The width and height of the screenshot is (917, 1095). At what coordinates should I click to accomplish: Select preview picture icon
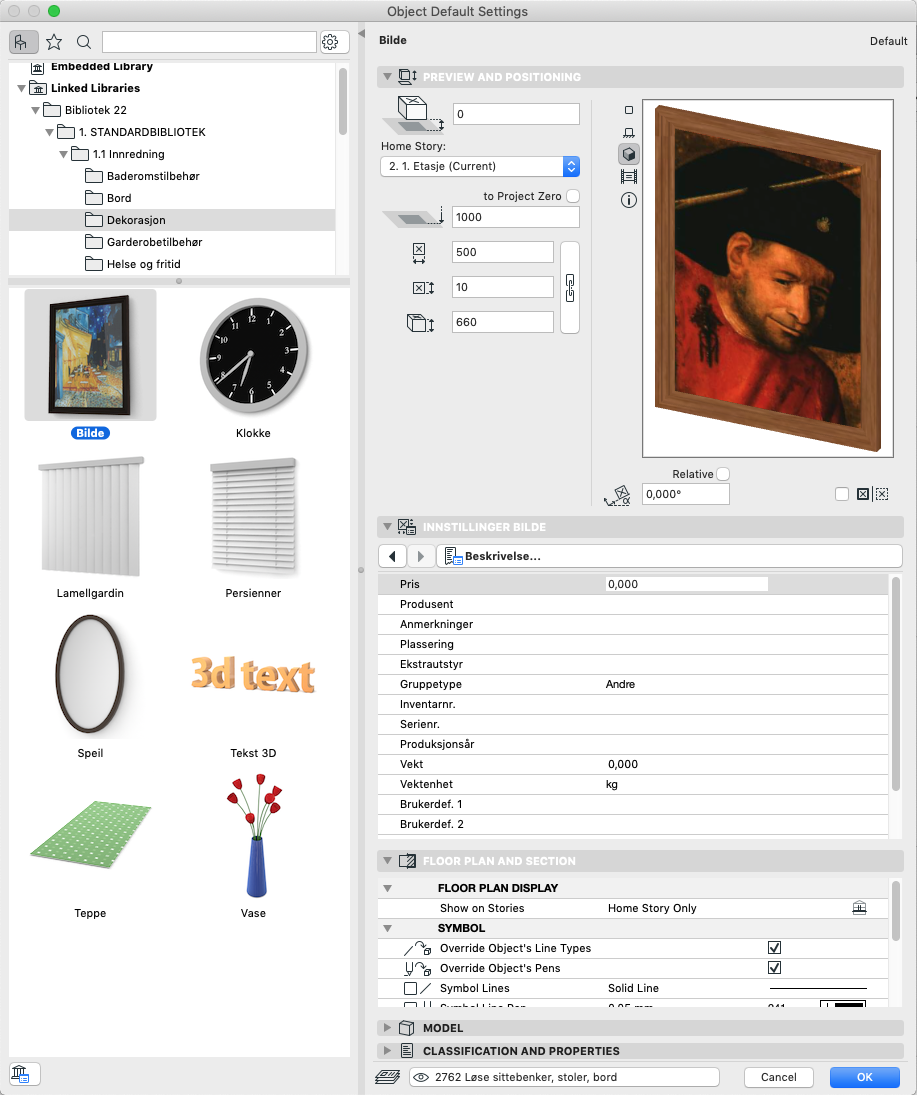pos(629,177)
